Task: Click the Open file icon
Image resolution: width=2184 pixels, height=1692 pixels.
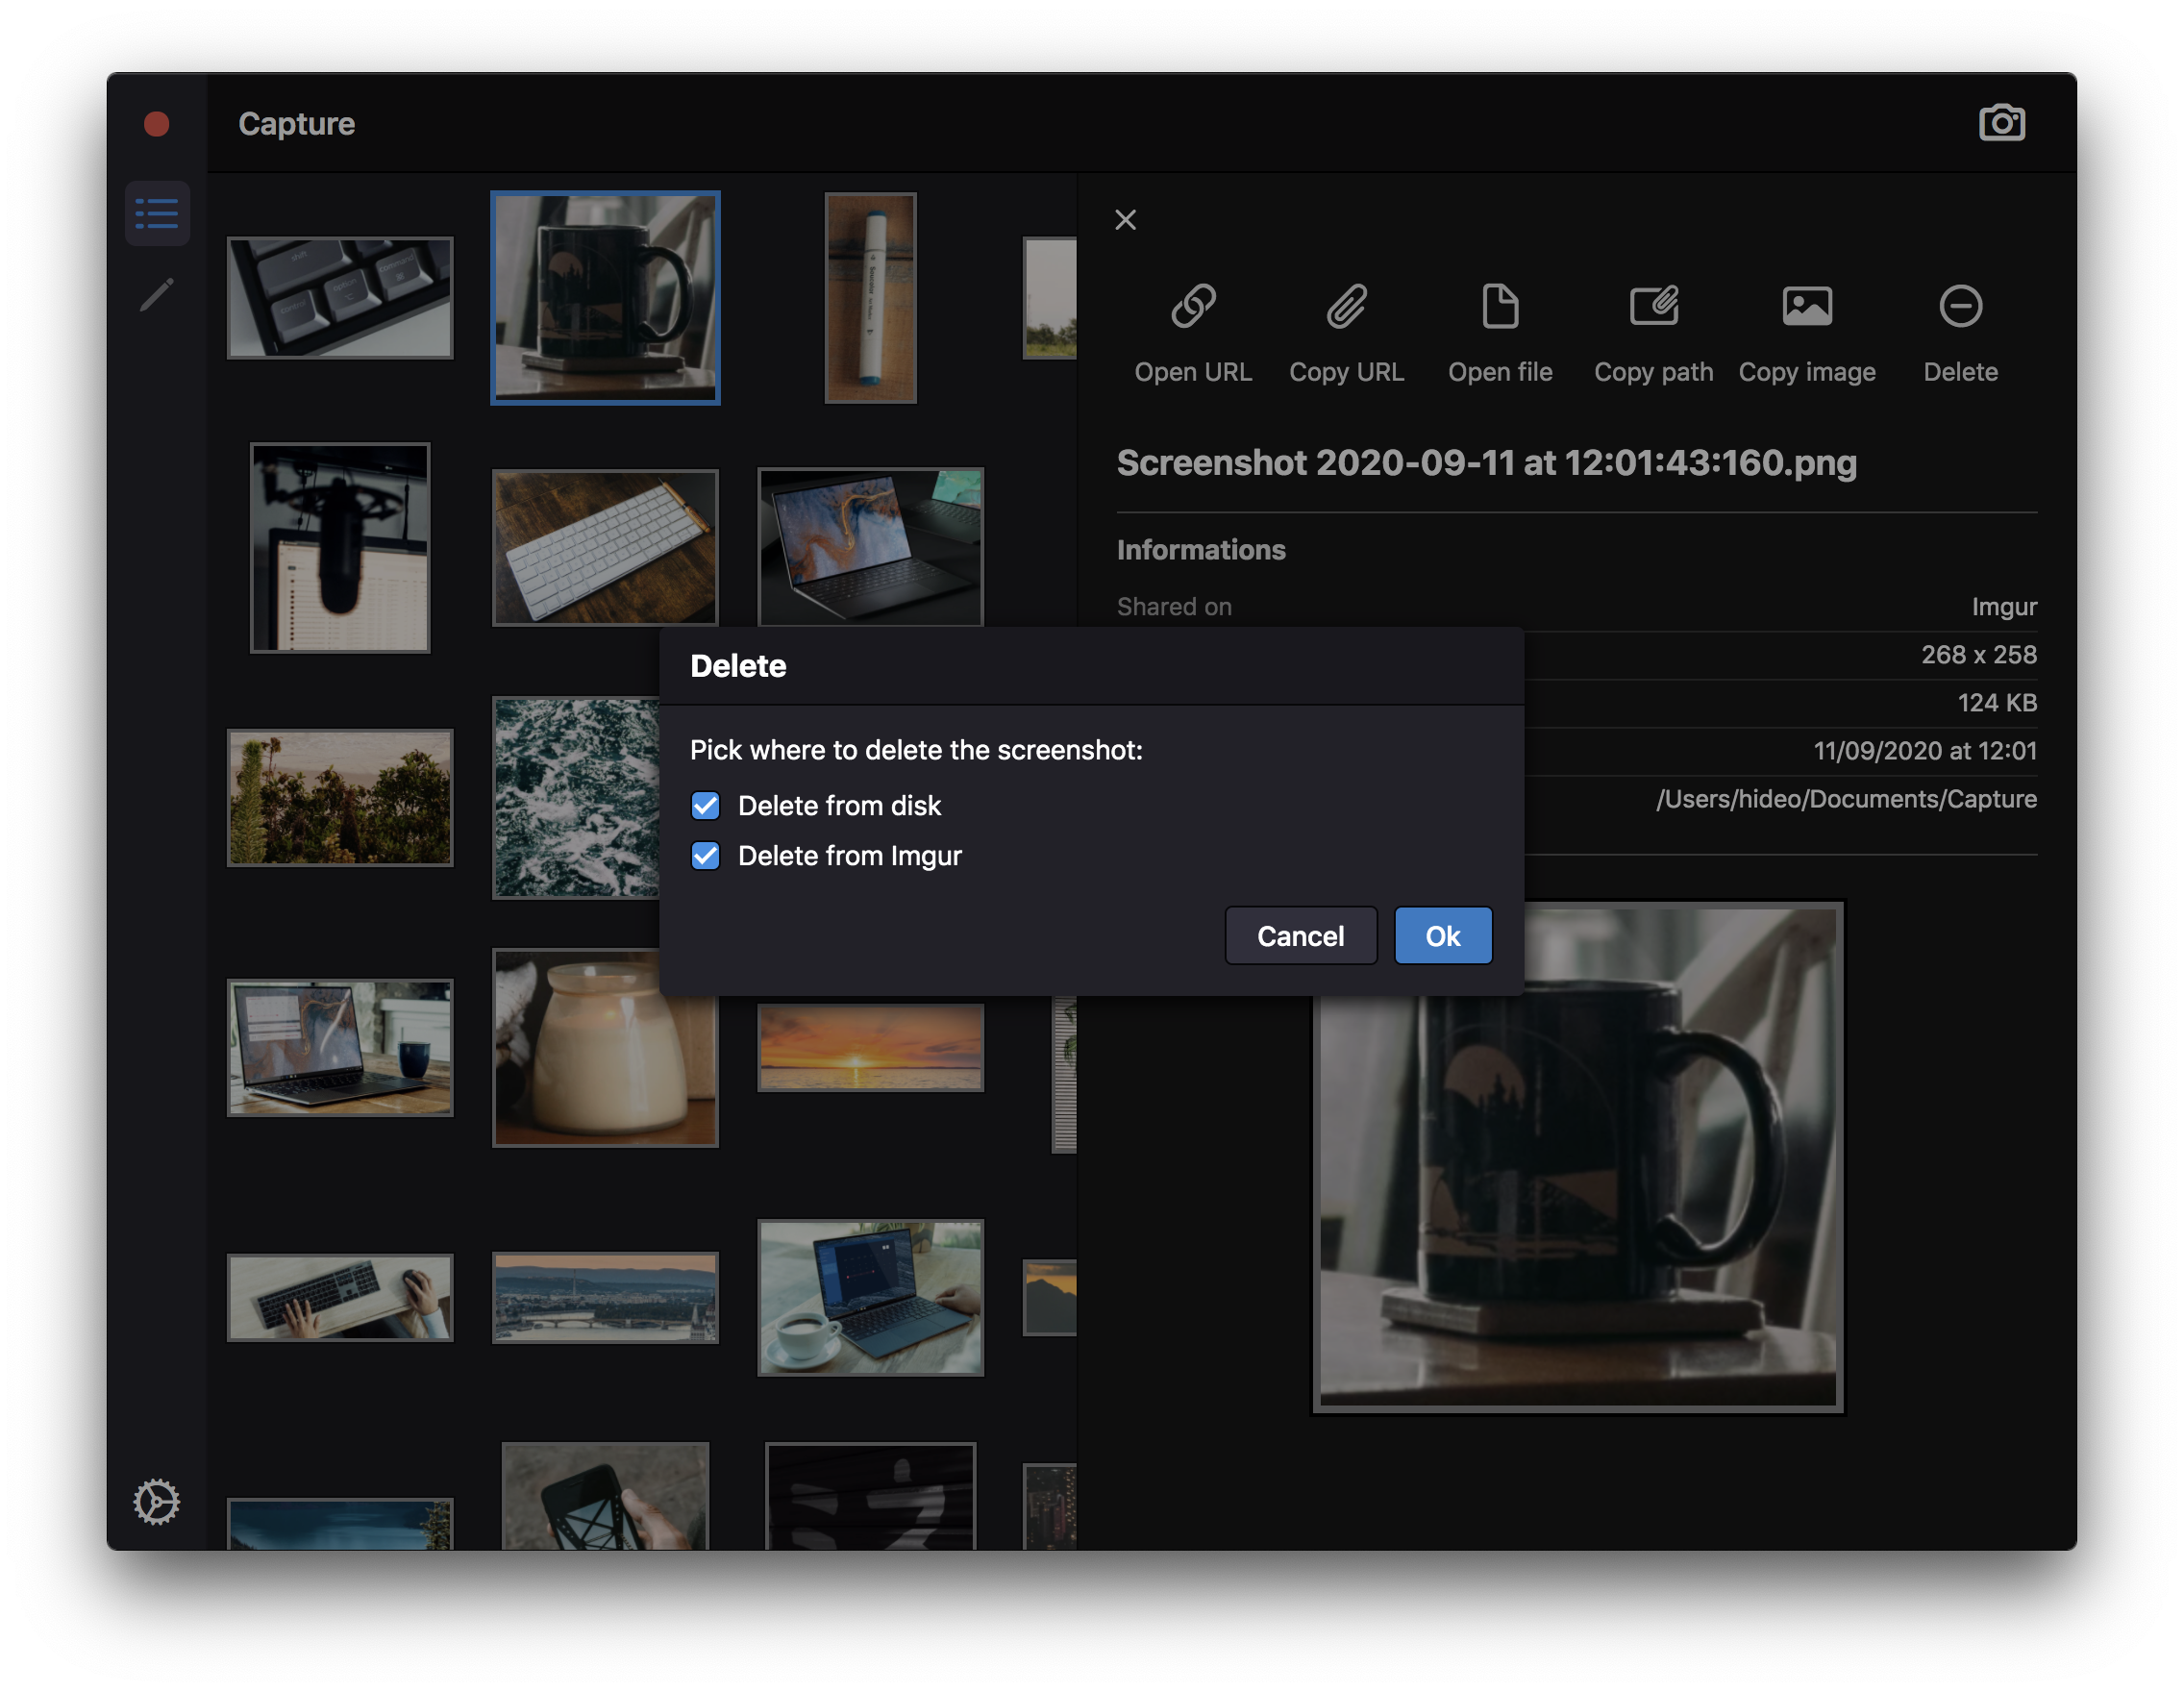Action: pos(1500,307)
